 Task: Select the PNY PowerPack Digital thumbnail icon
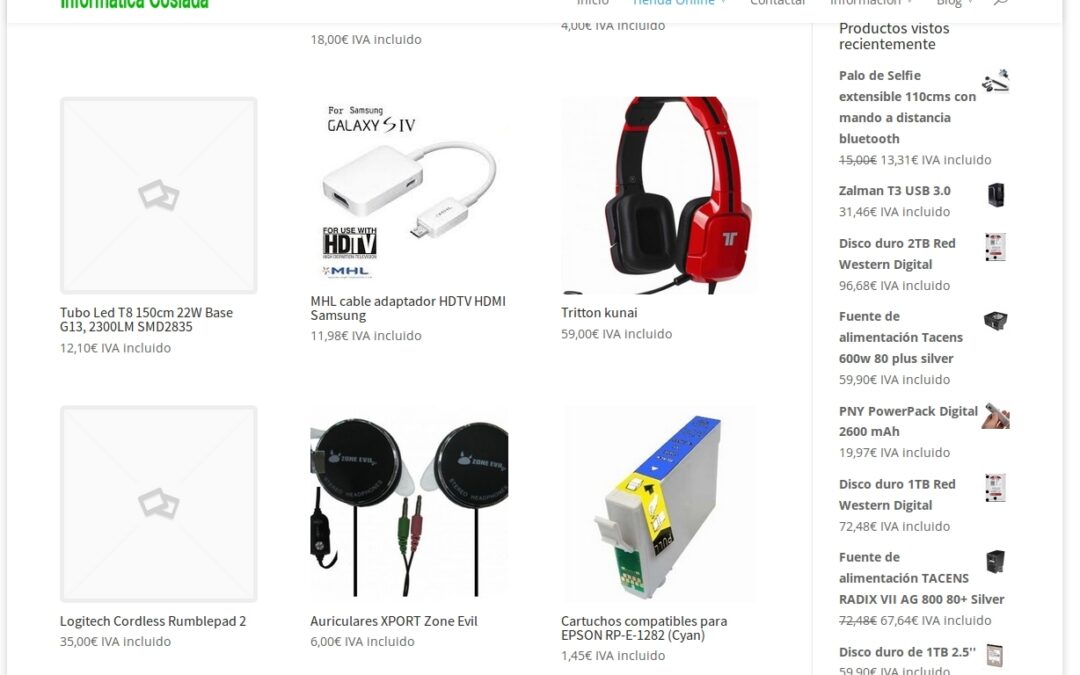[x=995, y=416]
